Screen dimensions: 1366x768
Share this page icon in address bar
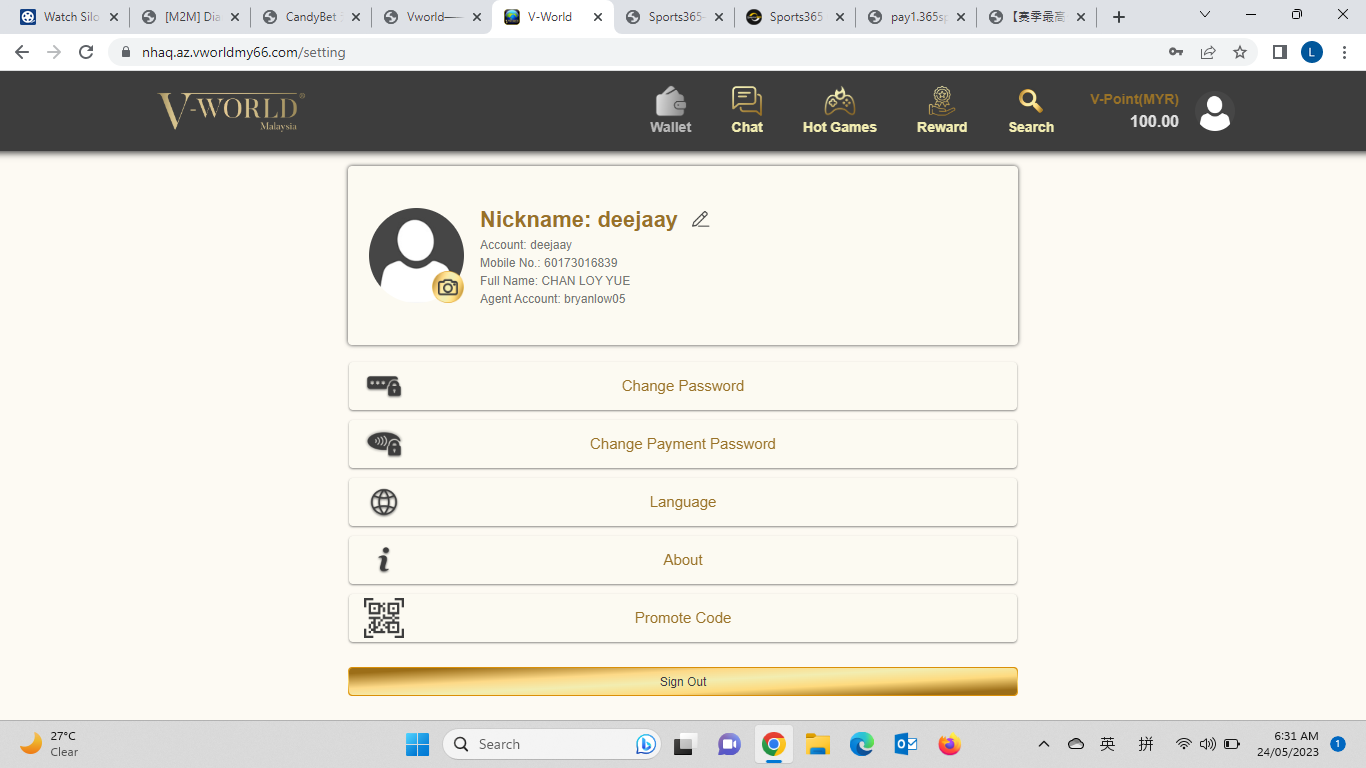click(x=1208, y=52)
